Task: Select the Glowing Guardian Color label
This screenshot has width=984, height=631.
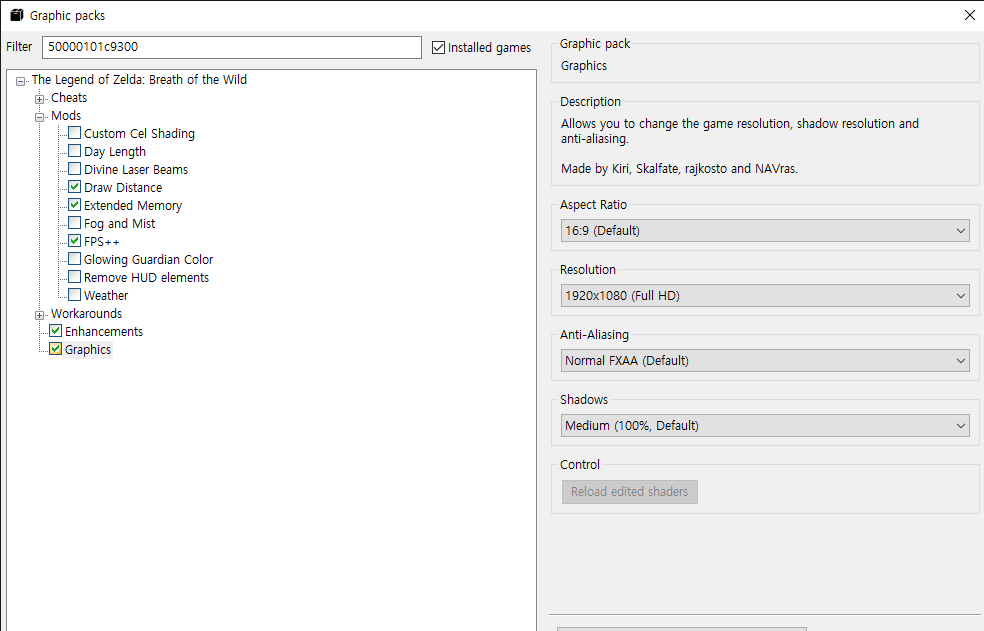Action: point(149,259)
